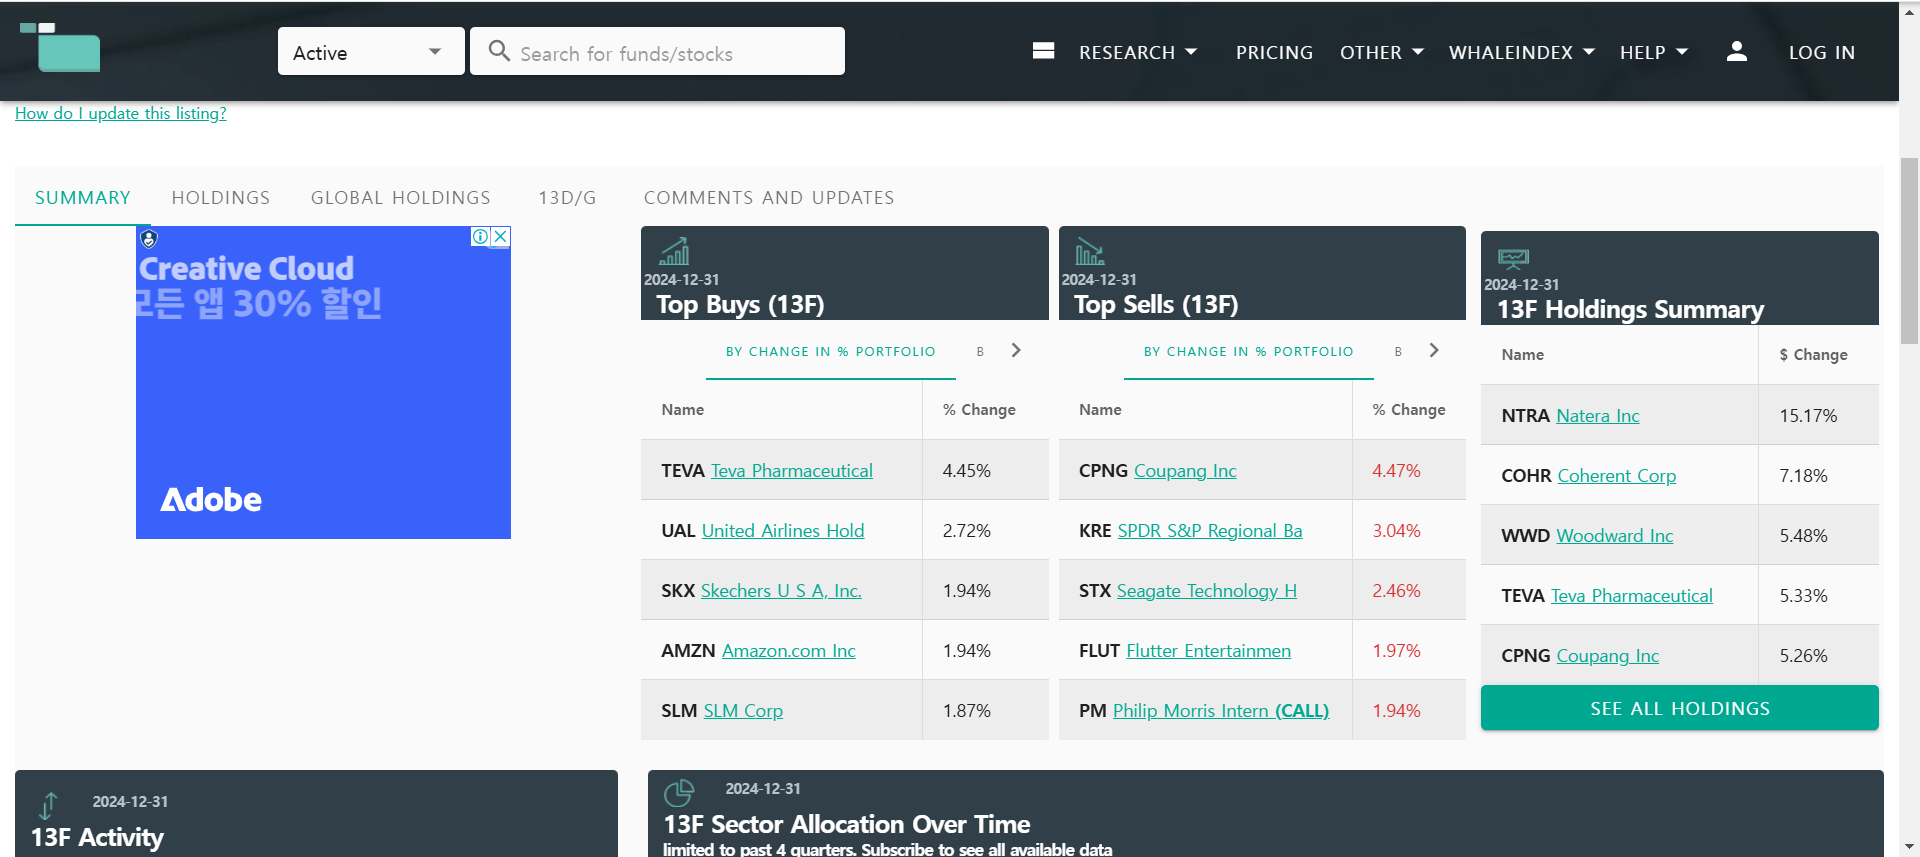Open Philip Morris Intern (CALL) link
Image resolution: width=1920 pixels, height=857 pixels.
(1221, 710)
